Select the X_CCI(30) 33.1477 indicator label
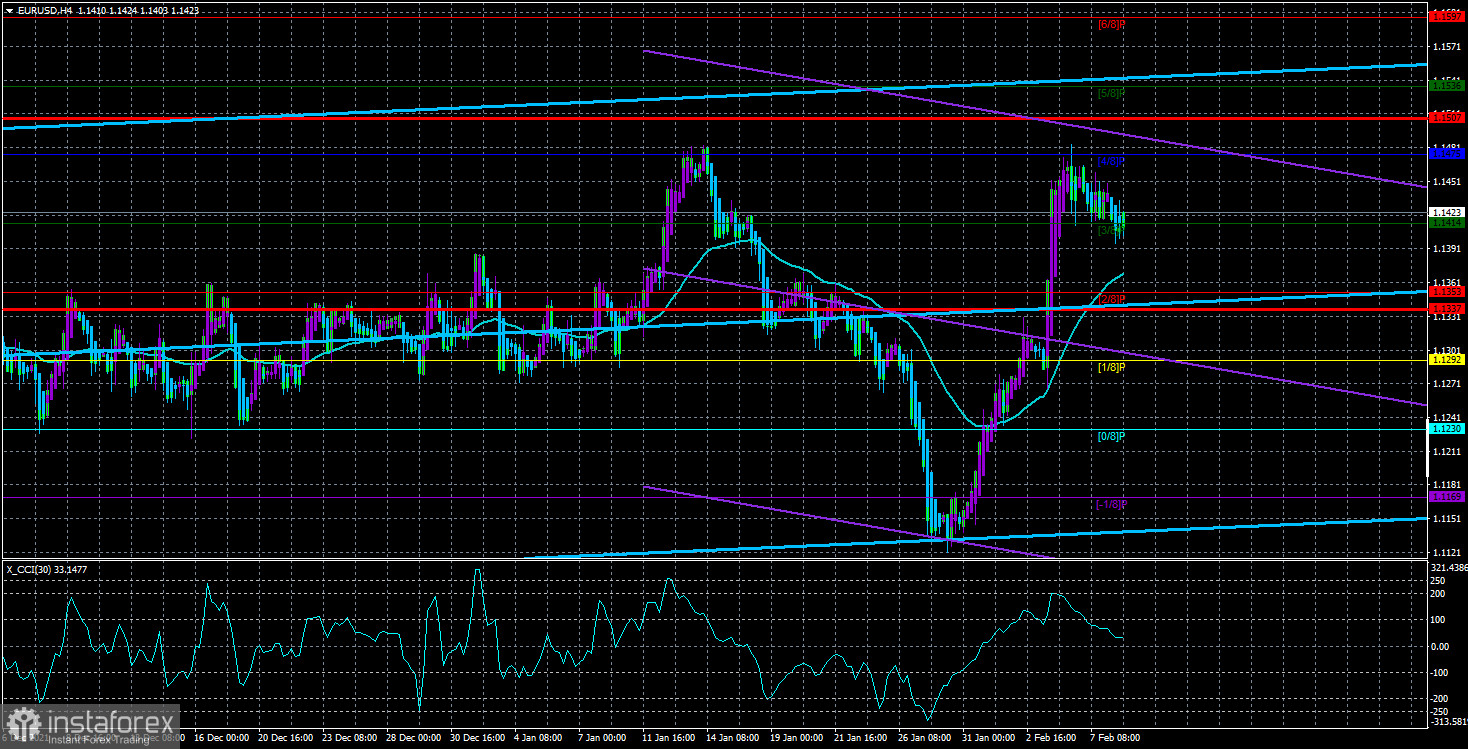 click(48, 569)
